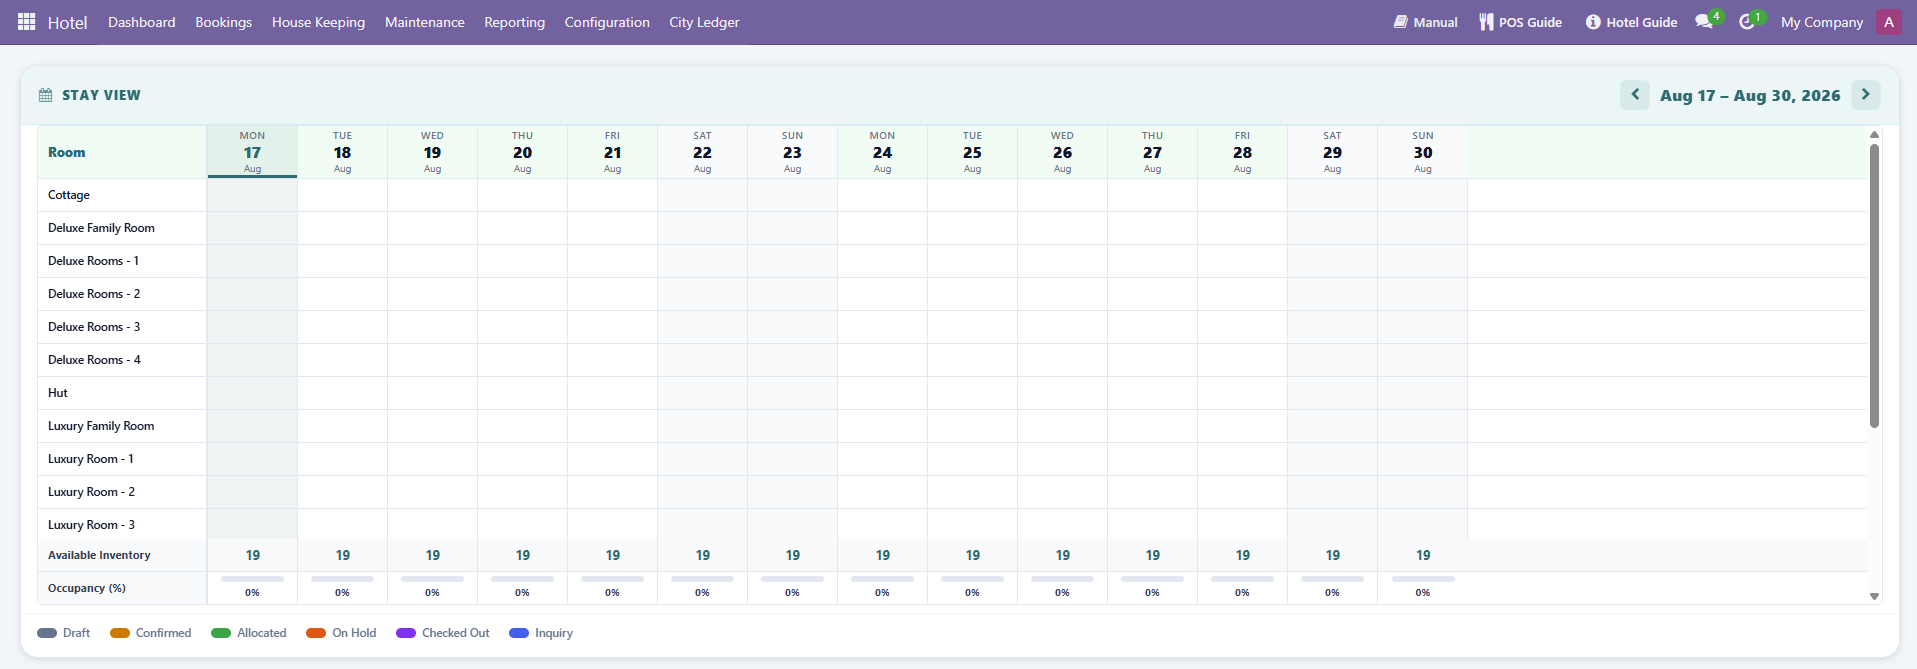The height and width of the screenshot is (669, 1917).
Task: Click Available Inventory value for Aug 19
Action: click(x=432, y=555)
